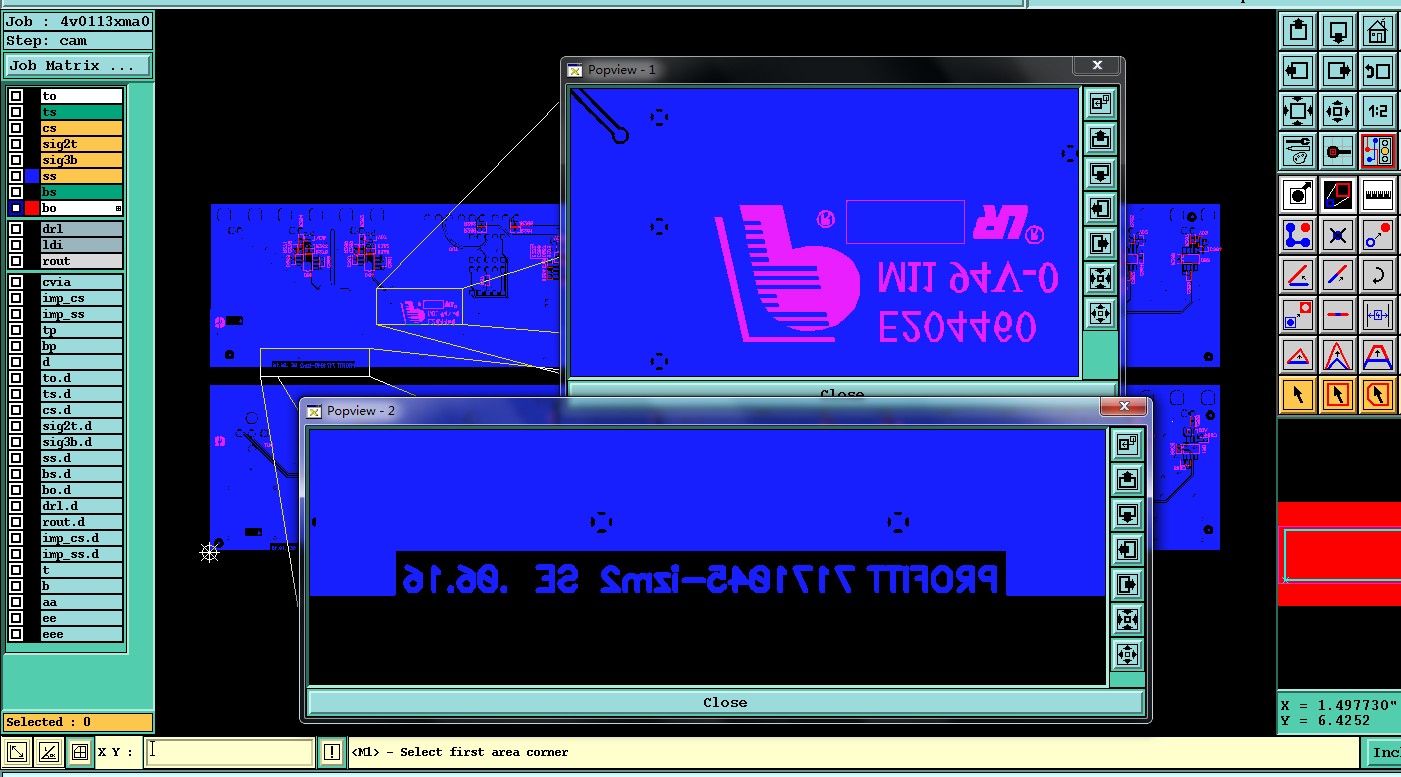Viewport: 1401px width, 777px height.
Task: Click the zoom in icon with outward arrows
Action: point(1297,110)
